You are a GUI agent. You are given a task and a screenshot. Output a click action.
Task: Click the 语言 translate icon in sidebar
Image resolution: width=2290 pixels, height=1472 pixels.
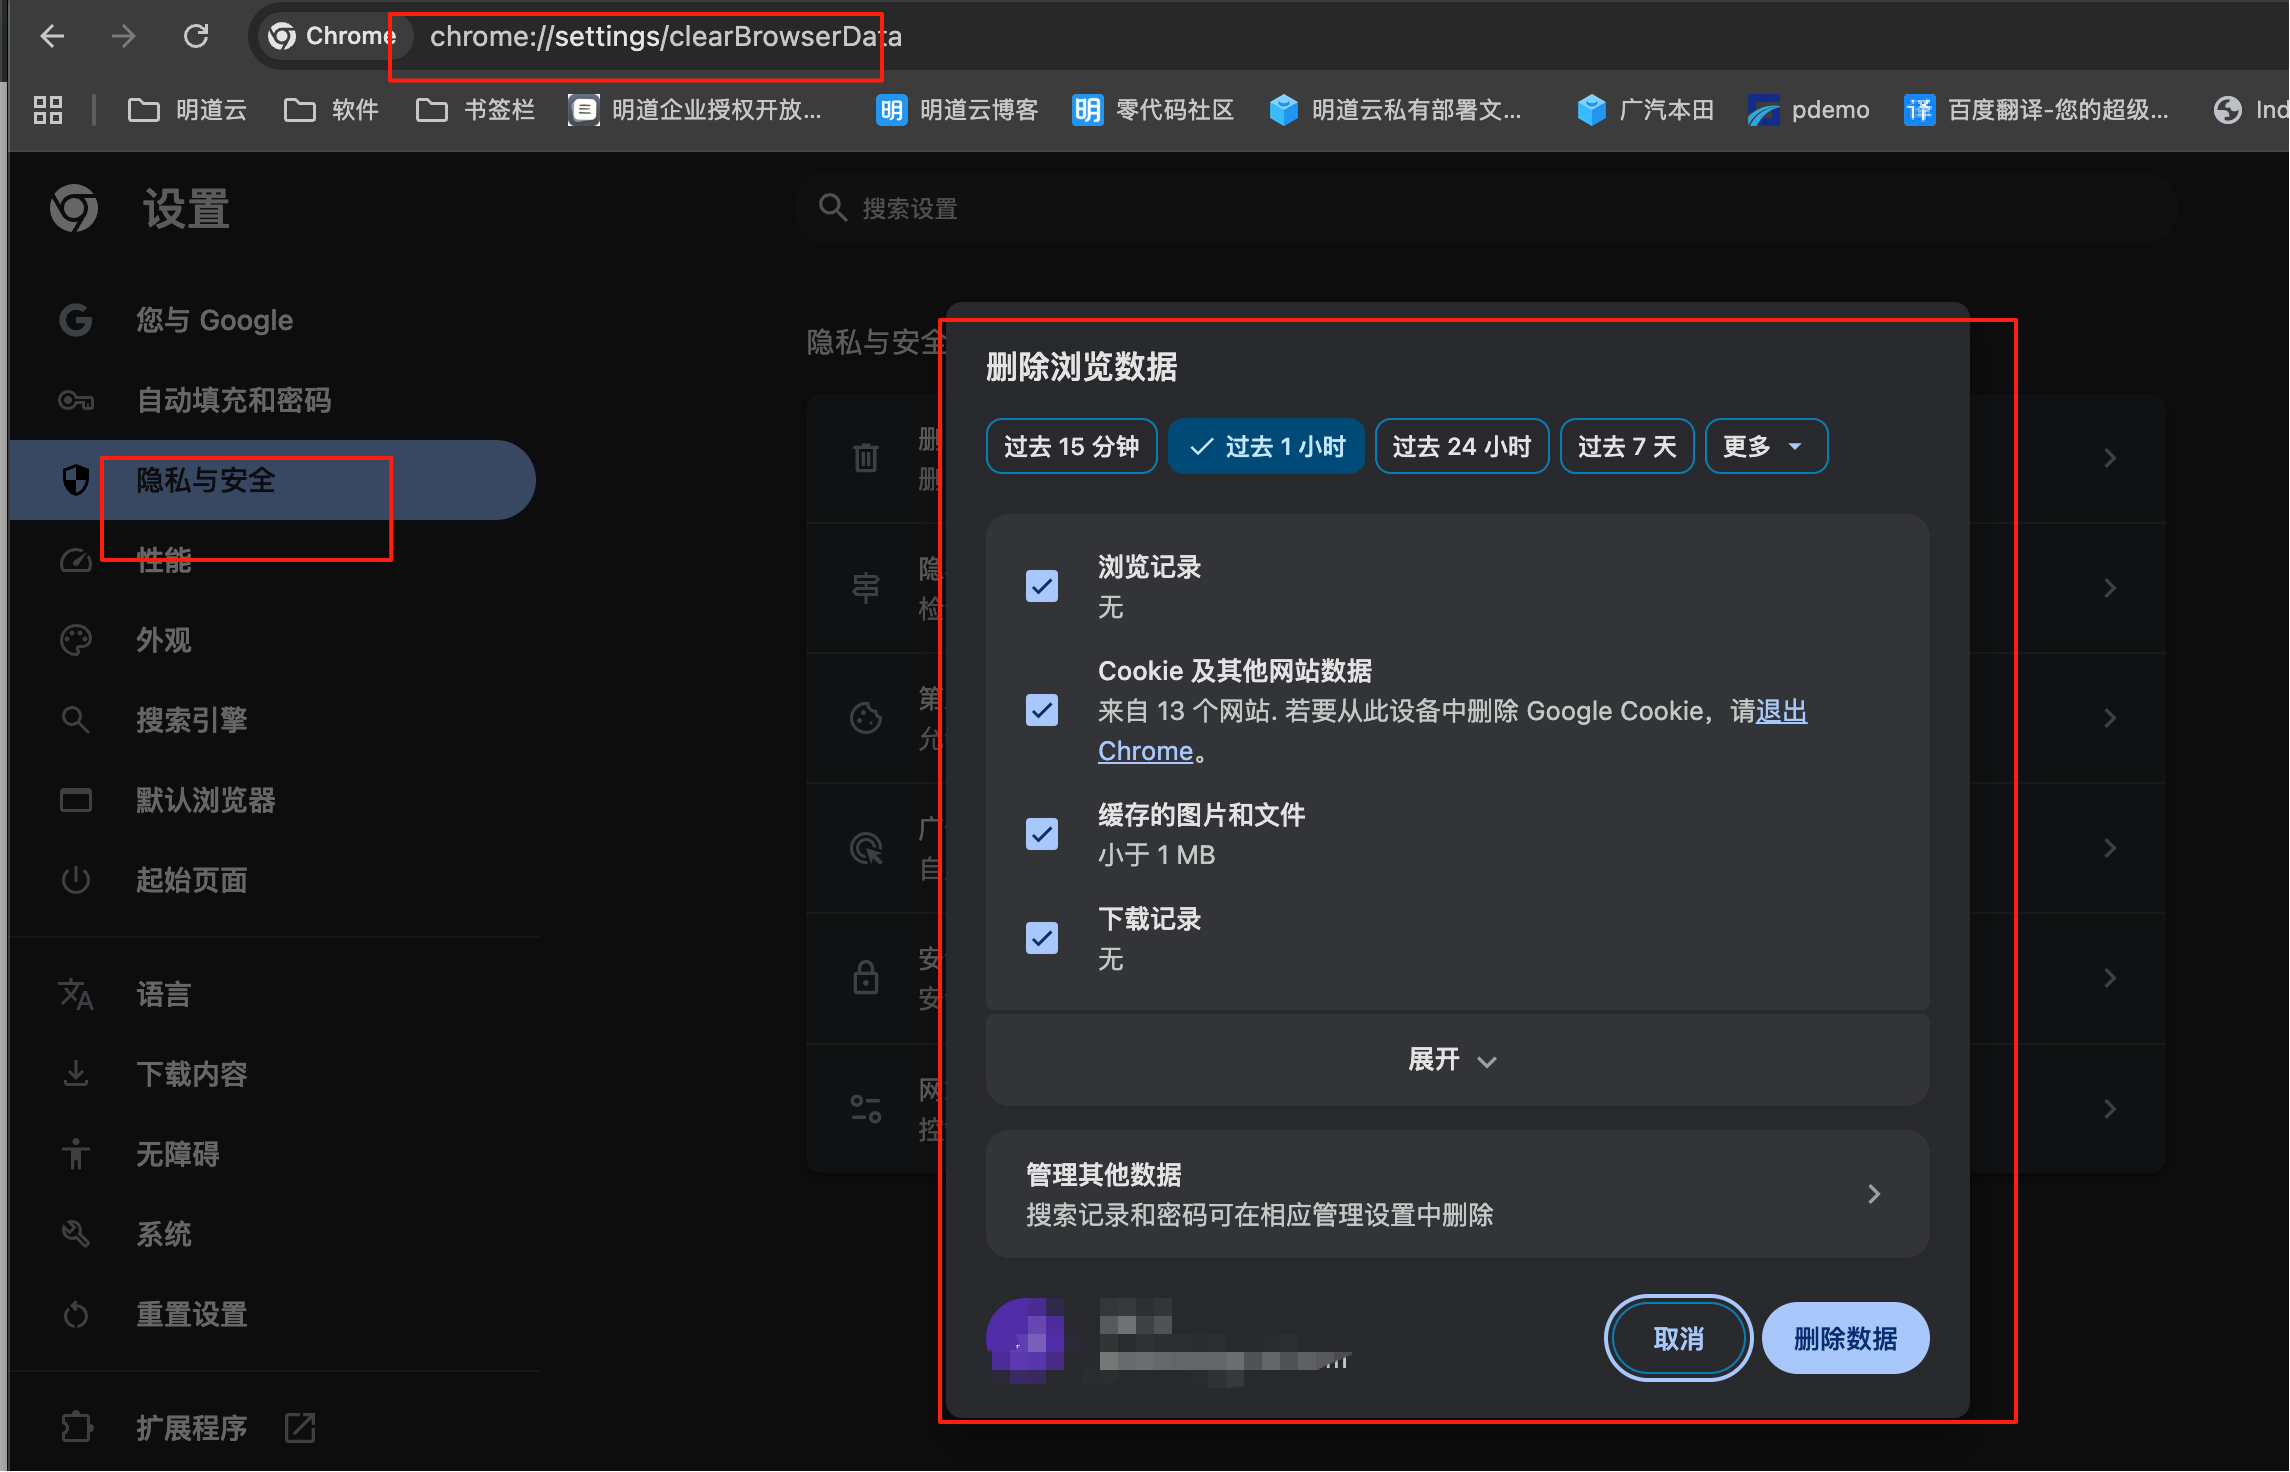[x=76, y=994]
